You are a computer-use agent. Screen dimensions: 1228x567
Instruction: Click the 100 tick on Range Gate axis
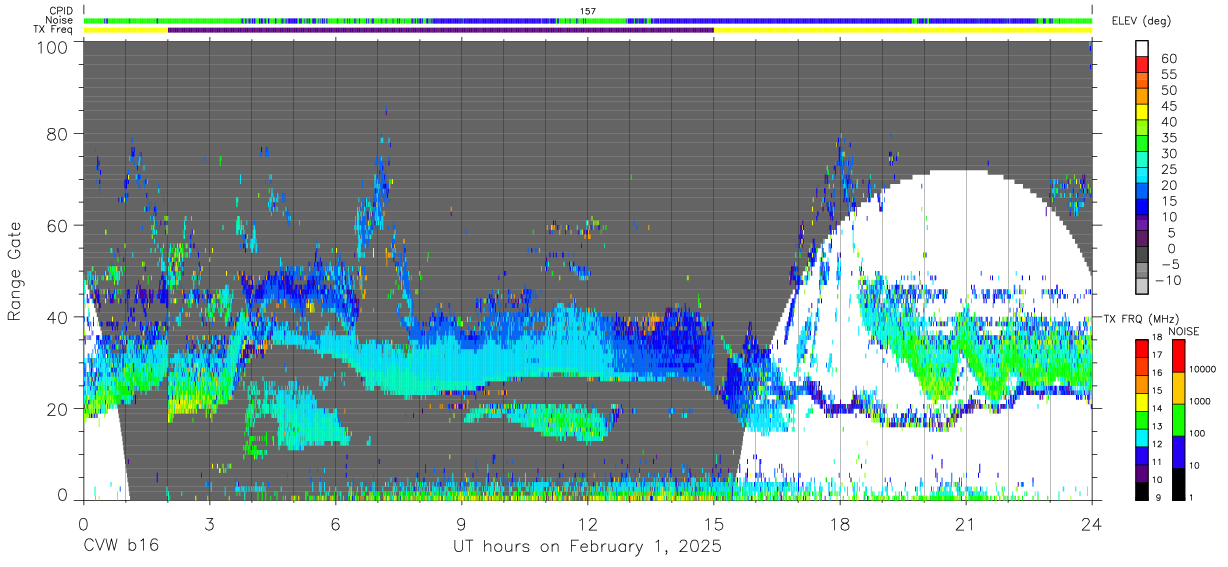51,48
